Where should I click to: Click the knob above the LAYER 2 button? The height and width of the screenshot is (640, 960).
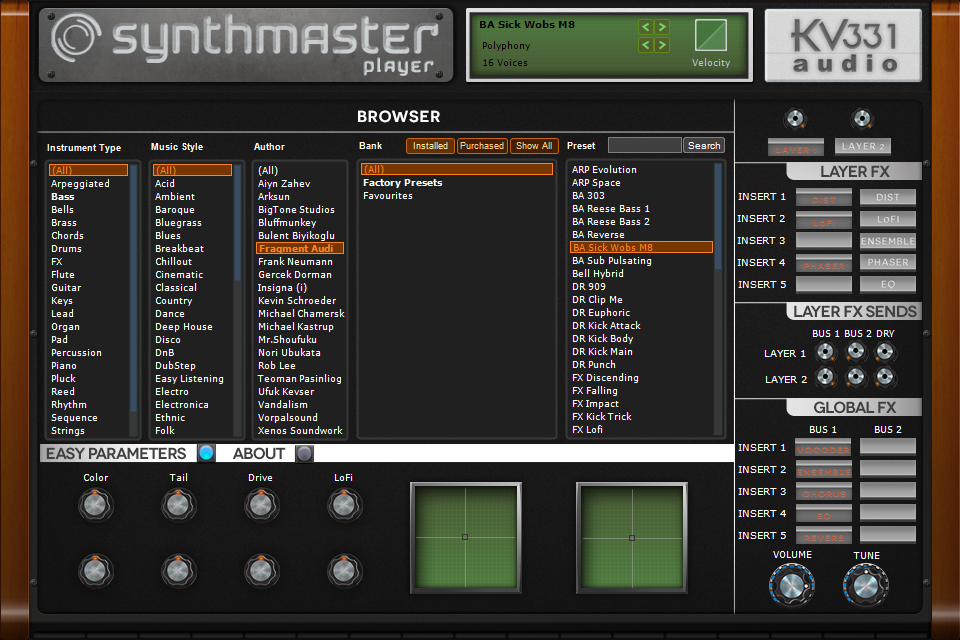(862, 119)
